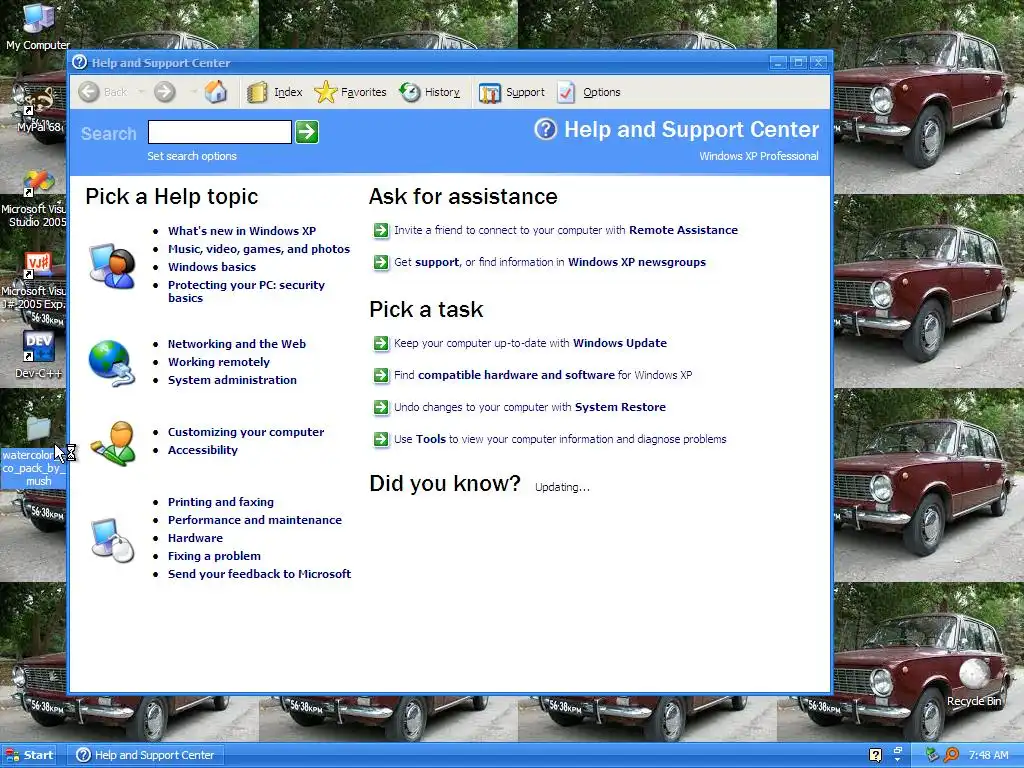1024x768 pixels.
Task: Go to the Home page icon
Action: tap(216, 92)
